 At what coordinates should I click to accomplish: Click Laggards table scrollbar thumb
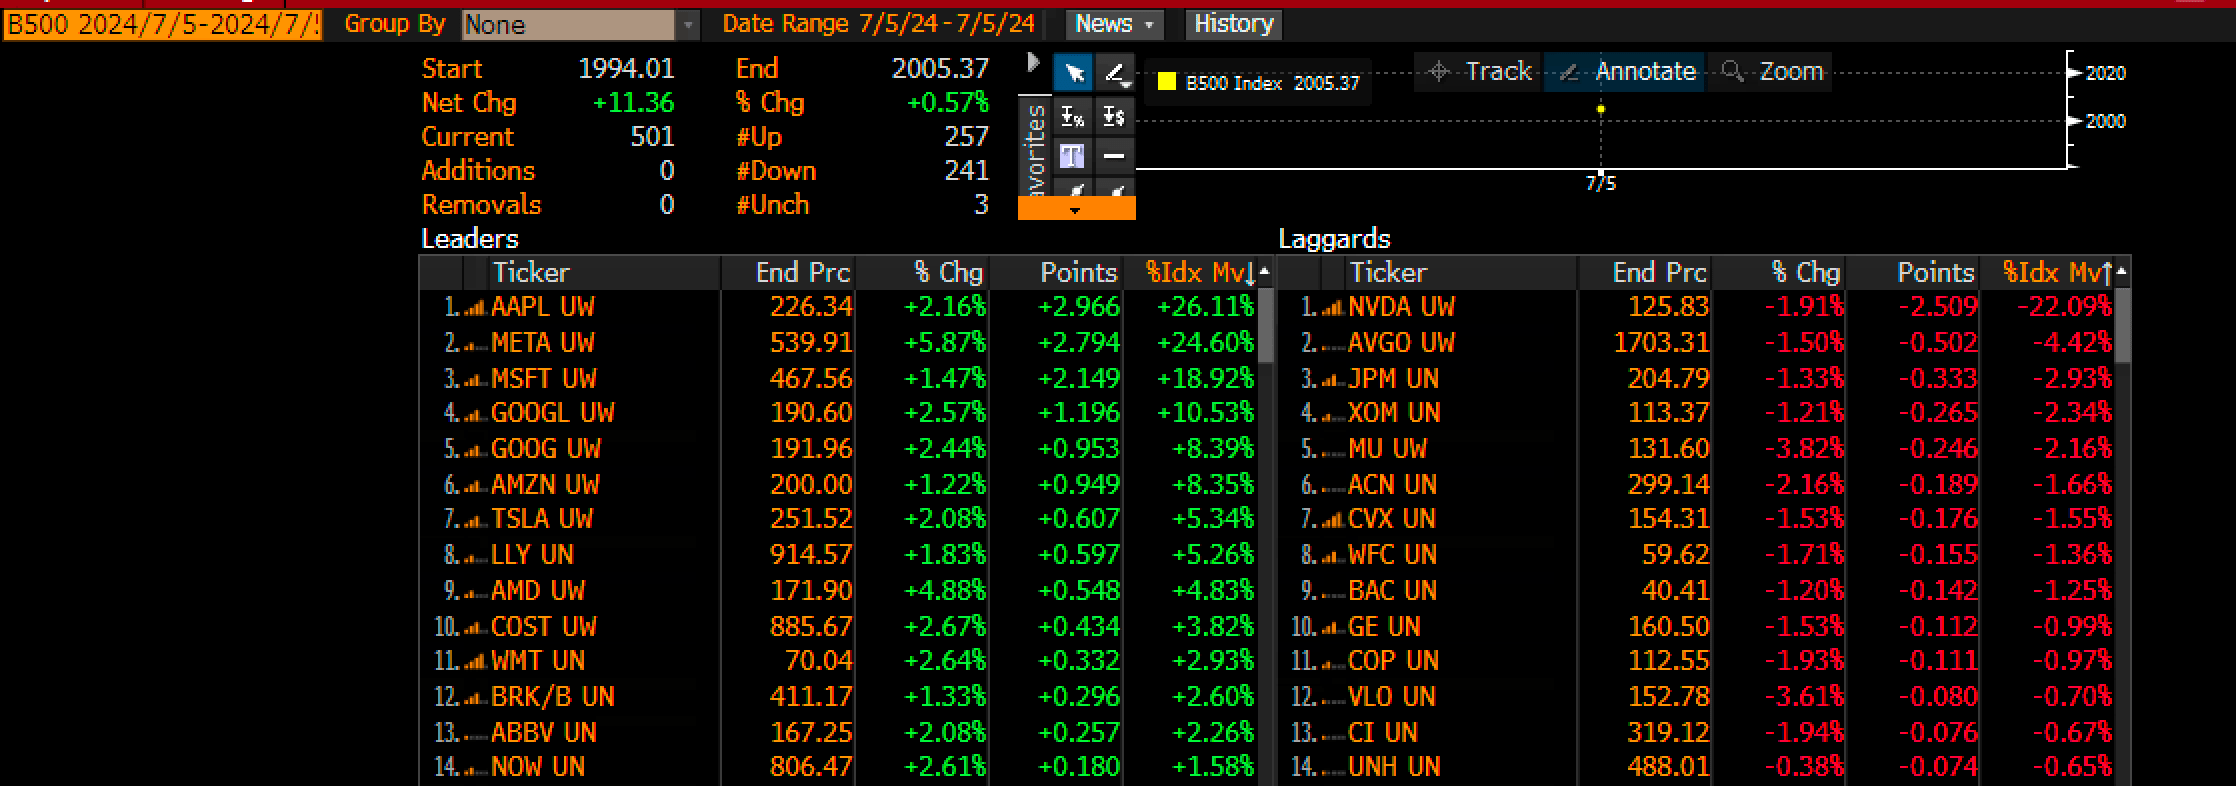click(x=2122, y=326)
